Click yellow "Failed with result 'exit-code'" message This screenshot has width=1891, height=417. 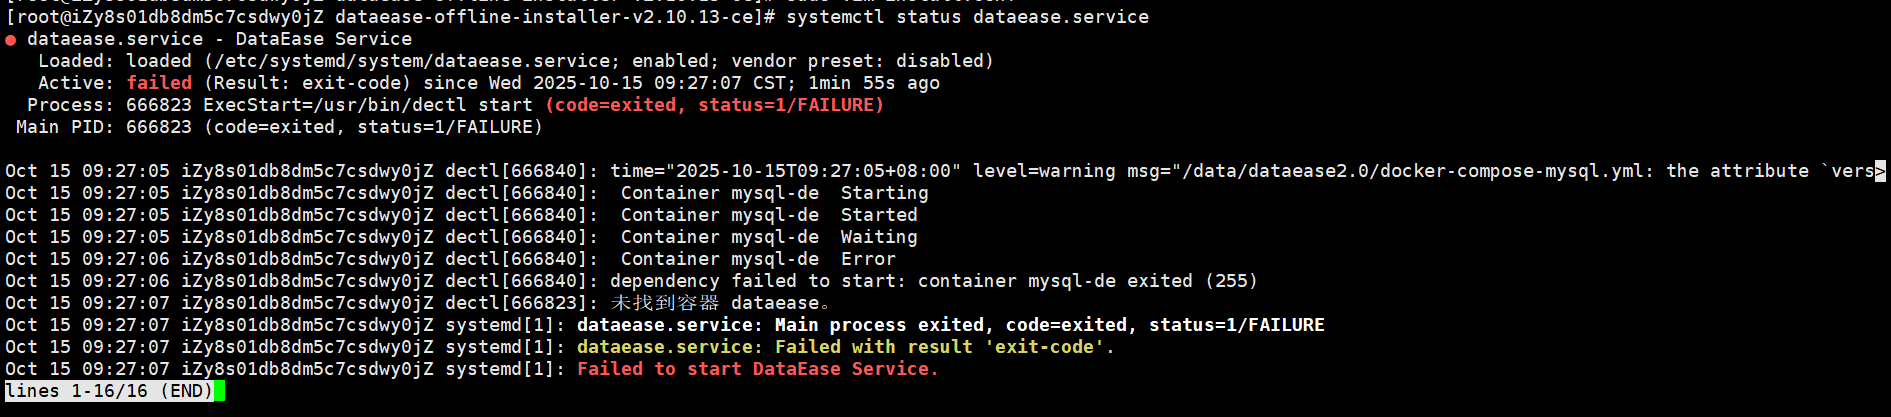(944, 347)
